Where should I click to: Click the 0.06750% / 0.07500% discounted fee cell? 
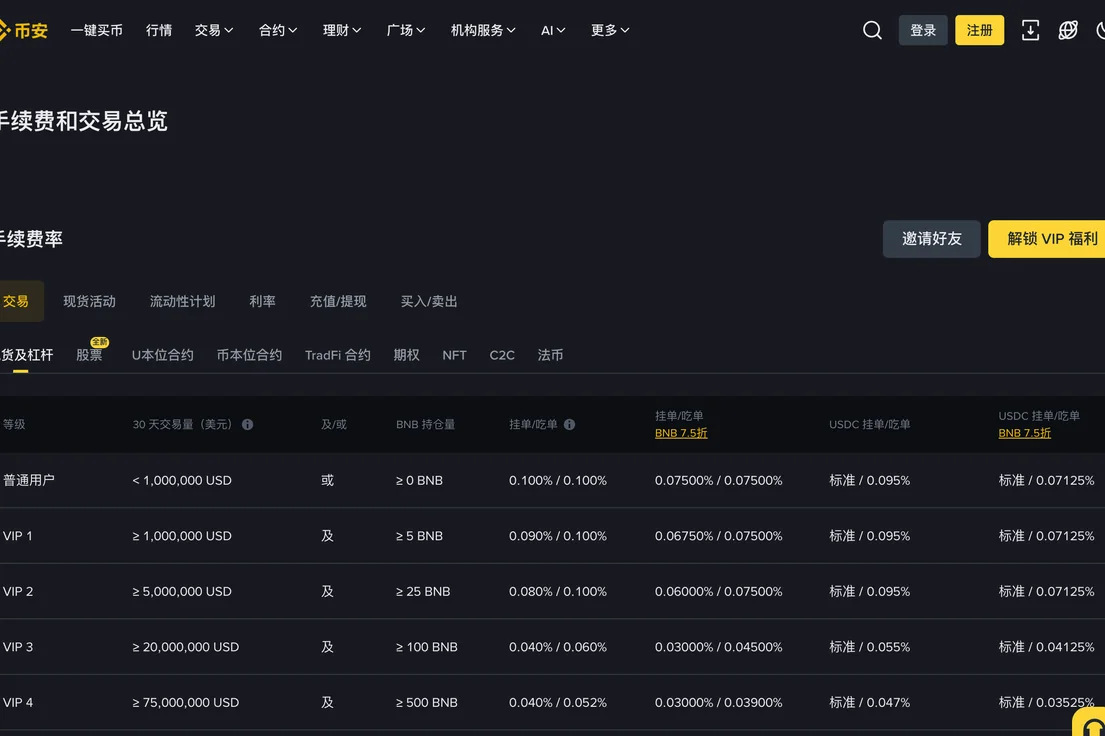point(718,536)
